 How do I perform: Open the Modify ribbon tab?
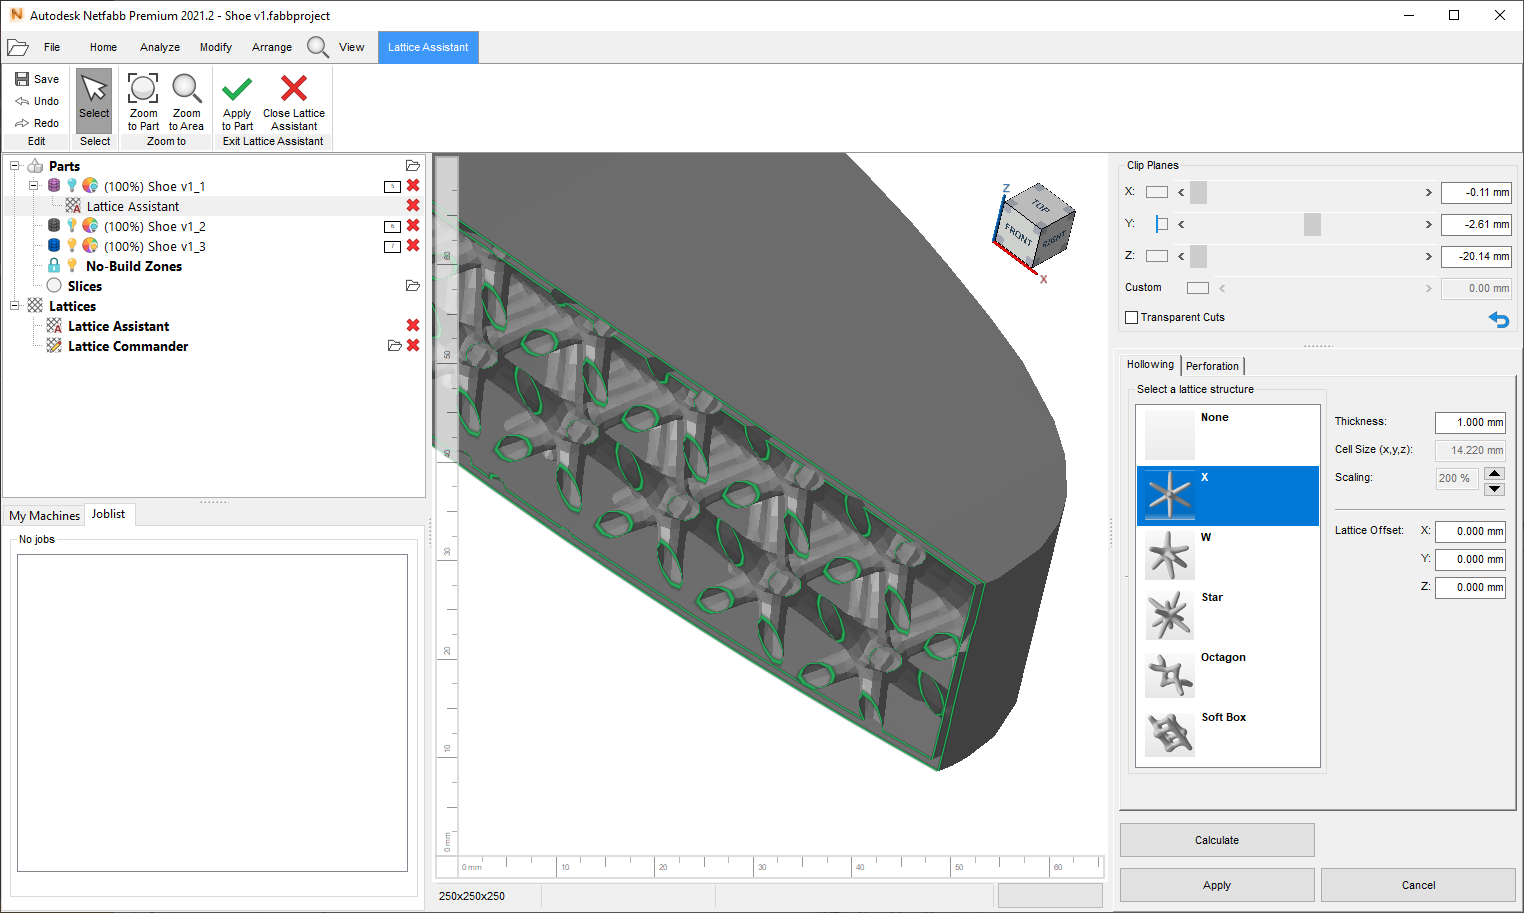pos(215,47)
